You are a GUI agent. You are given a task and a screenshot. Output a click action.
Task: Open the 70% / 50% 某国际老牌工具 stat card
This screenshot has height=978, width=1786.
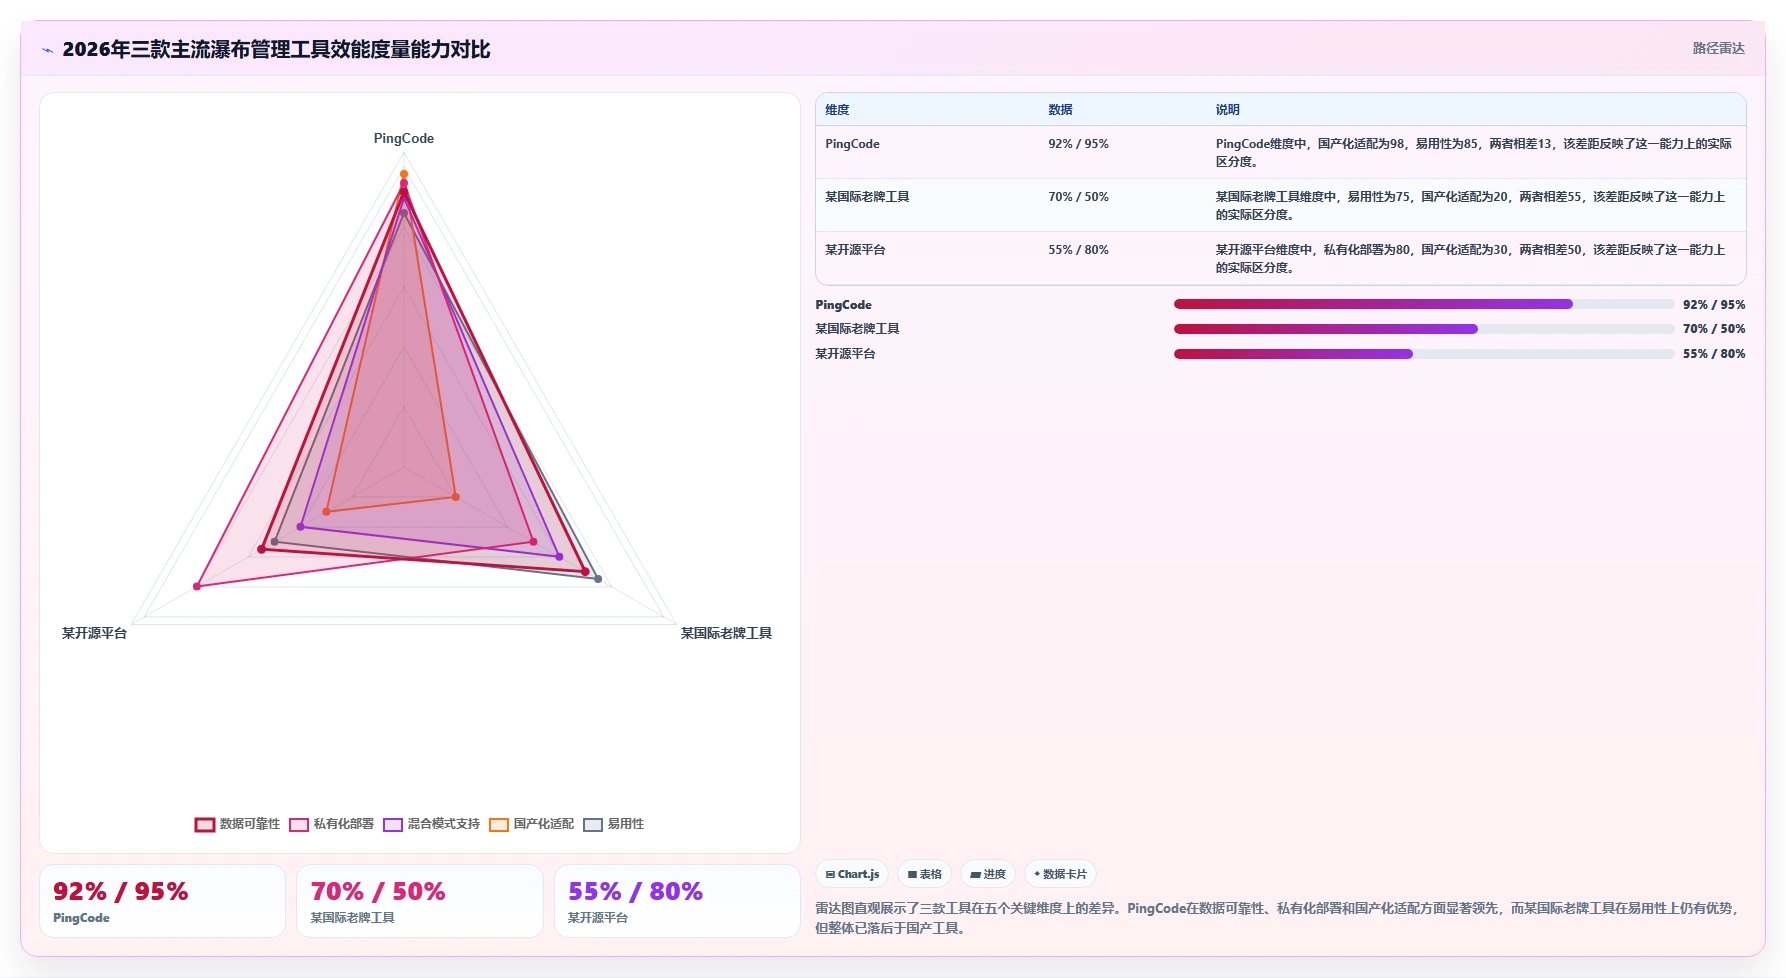(419, 901)
